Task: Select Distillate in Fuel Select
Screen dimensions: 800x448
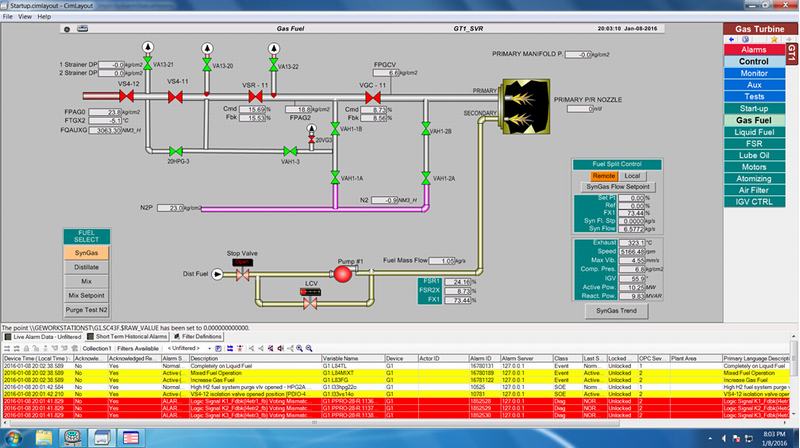Action: coord(86,267)
